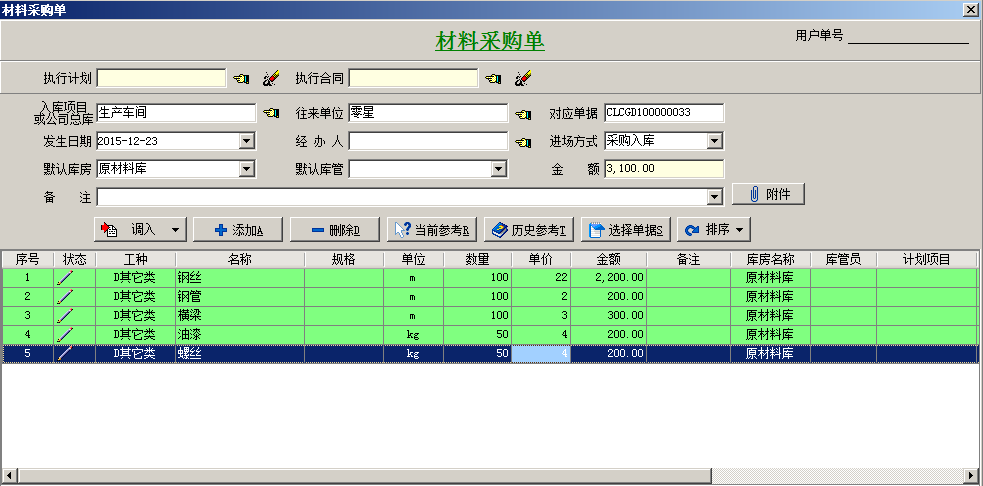
Task: Open the 排序 sort menu
Action: click(x=714, y=230)
